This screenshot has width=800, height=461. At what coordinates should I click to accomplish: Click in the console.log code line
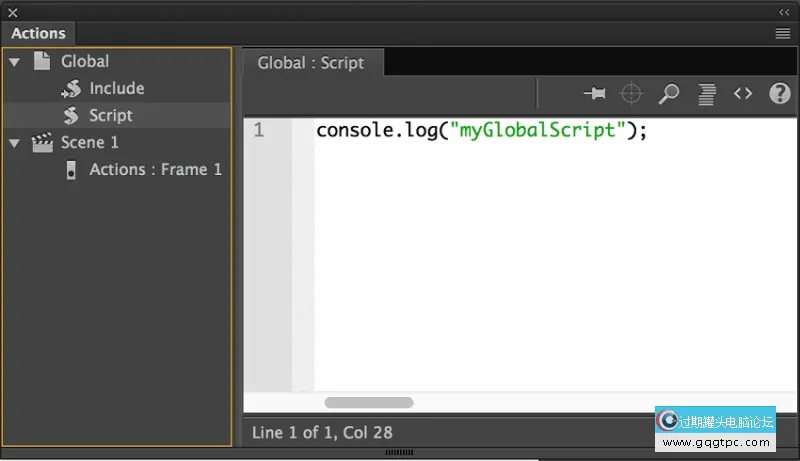pos(481,130)
